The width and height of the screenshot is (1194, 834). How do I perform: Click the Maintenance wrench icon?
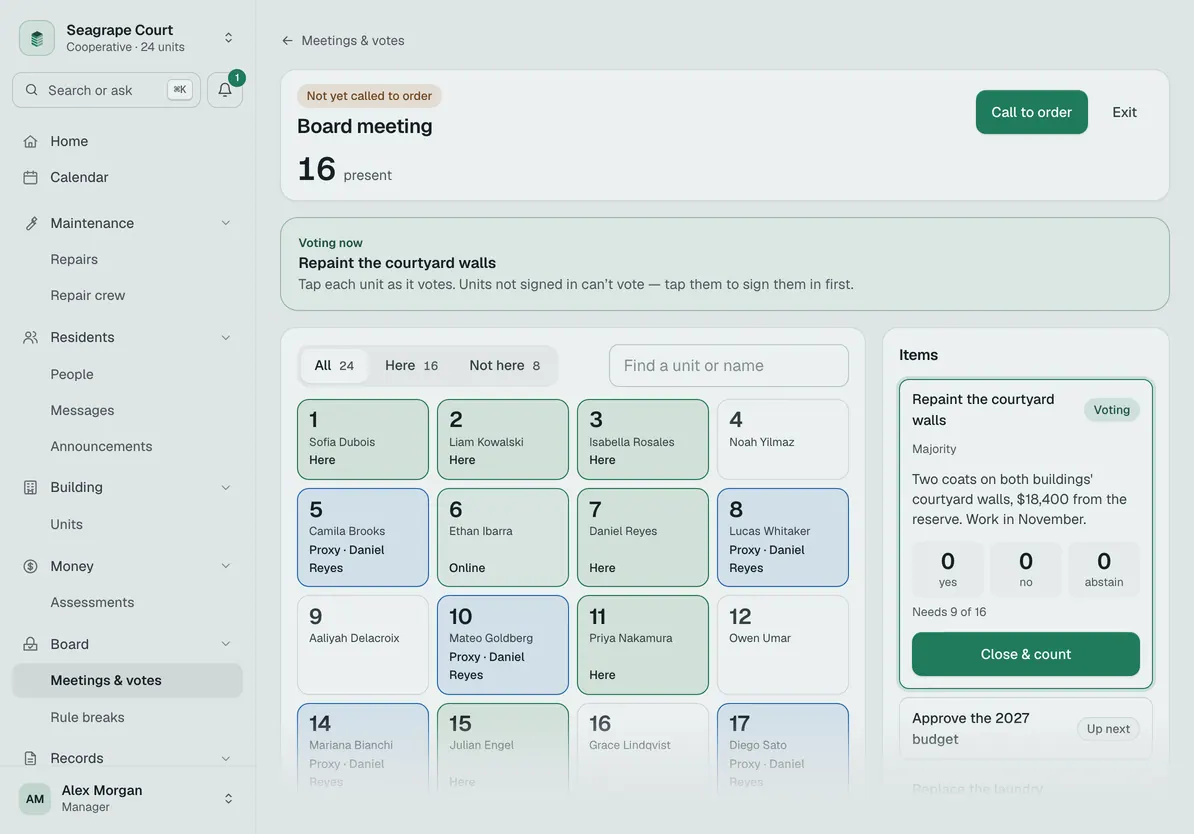coord(30,223)
